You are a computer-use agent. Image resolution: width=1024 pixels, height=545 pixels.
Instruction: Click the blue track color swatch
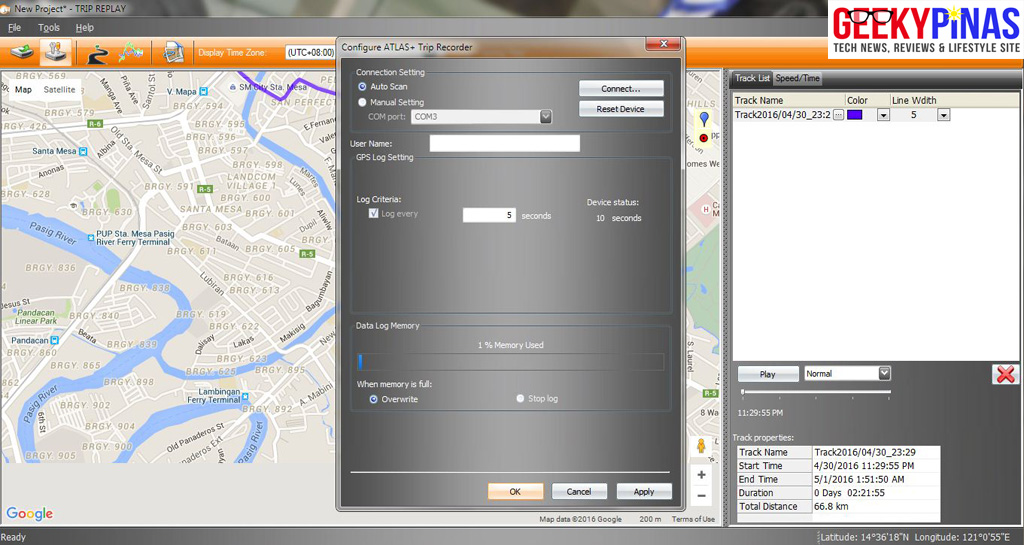click(855, 115)
